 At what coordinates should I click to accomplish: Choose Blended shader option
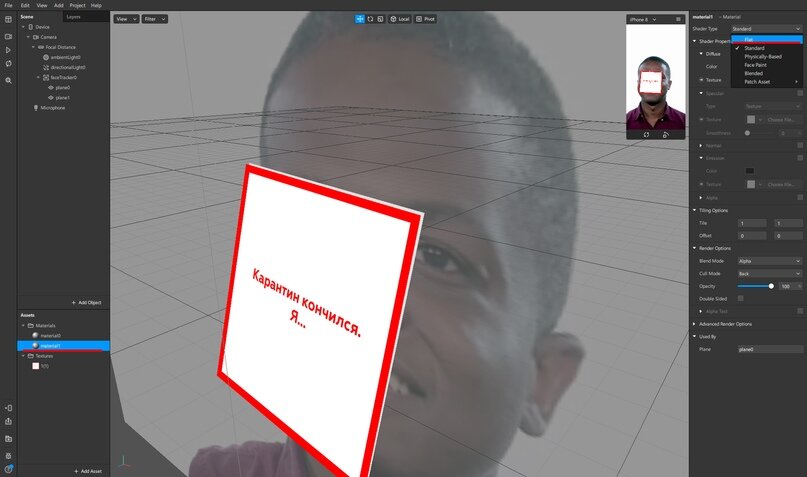(767, 73)
